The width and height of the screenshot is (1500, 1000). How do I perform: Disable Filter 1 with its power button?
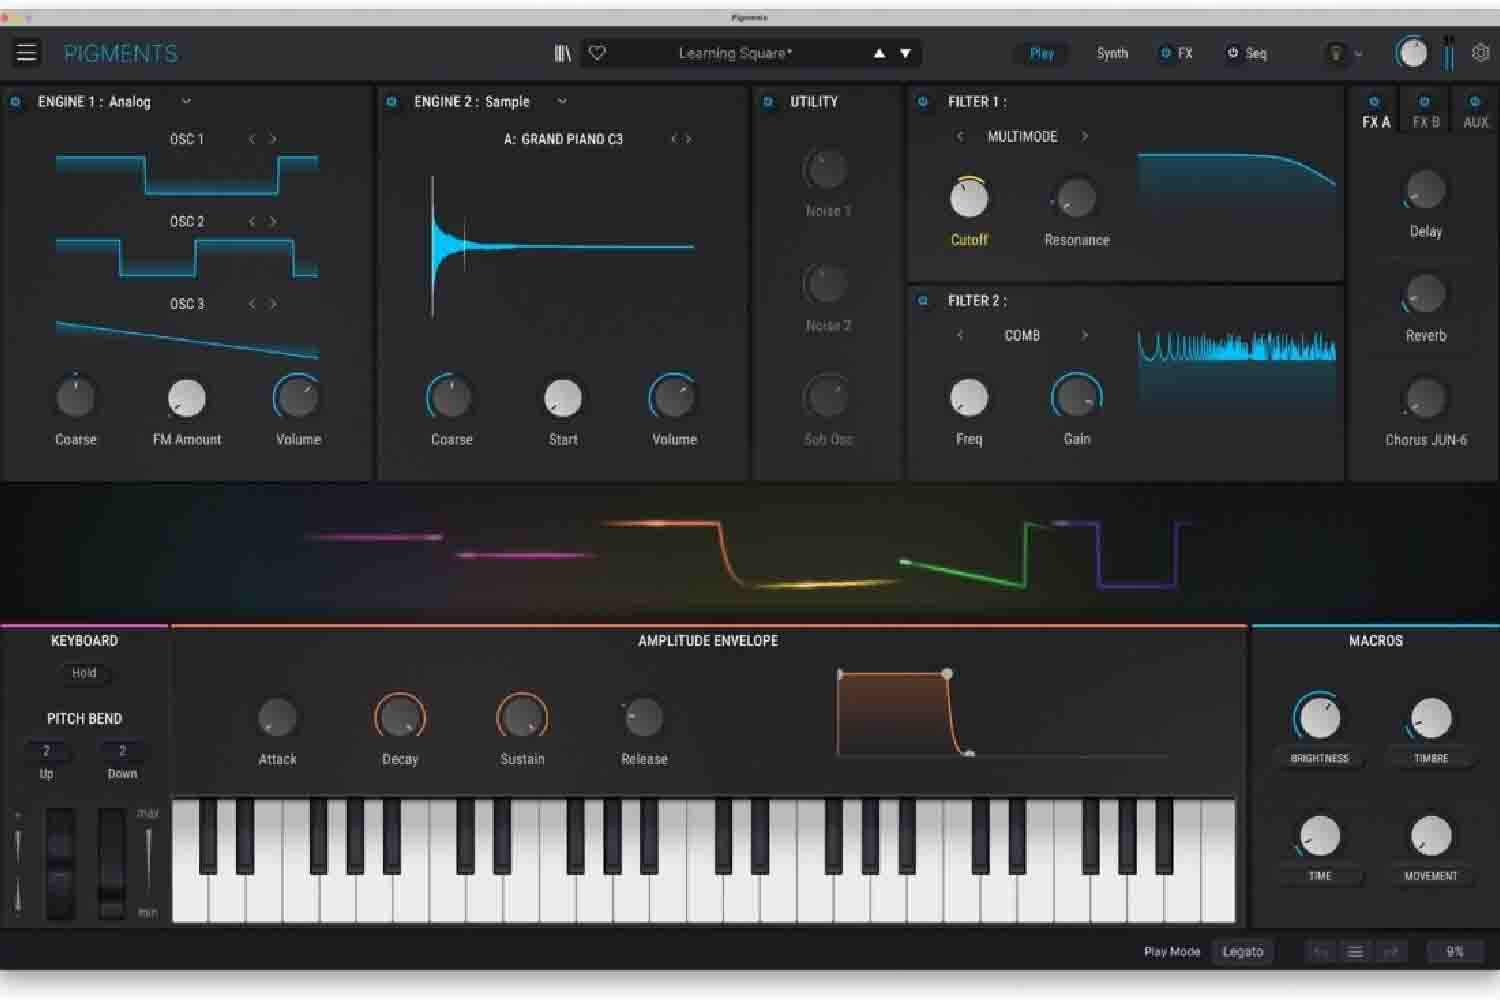[x=923, y=102]
